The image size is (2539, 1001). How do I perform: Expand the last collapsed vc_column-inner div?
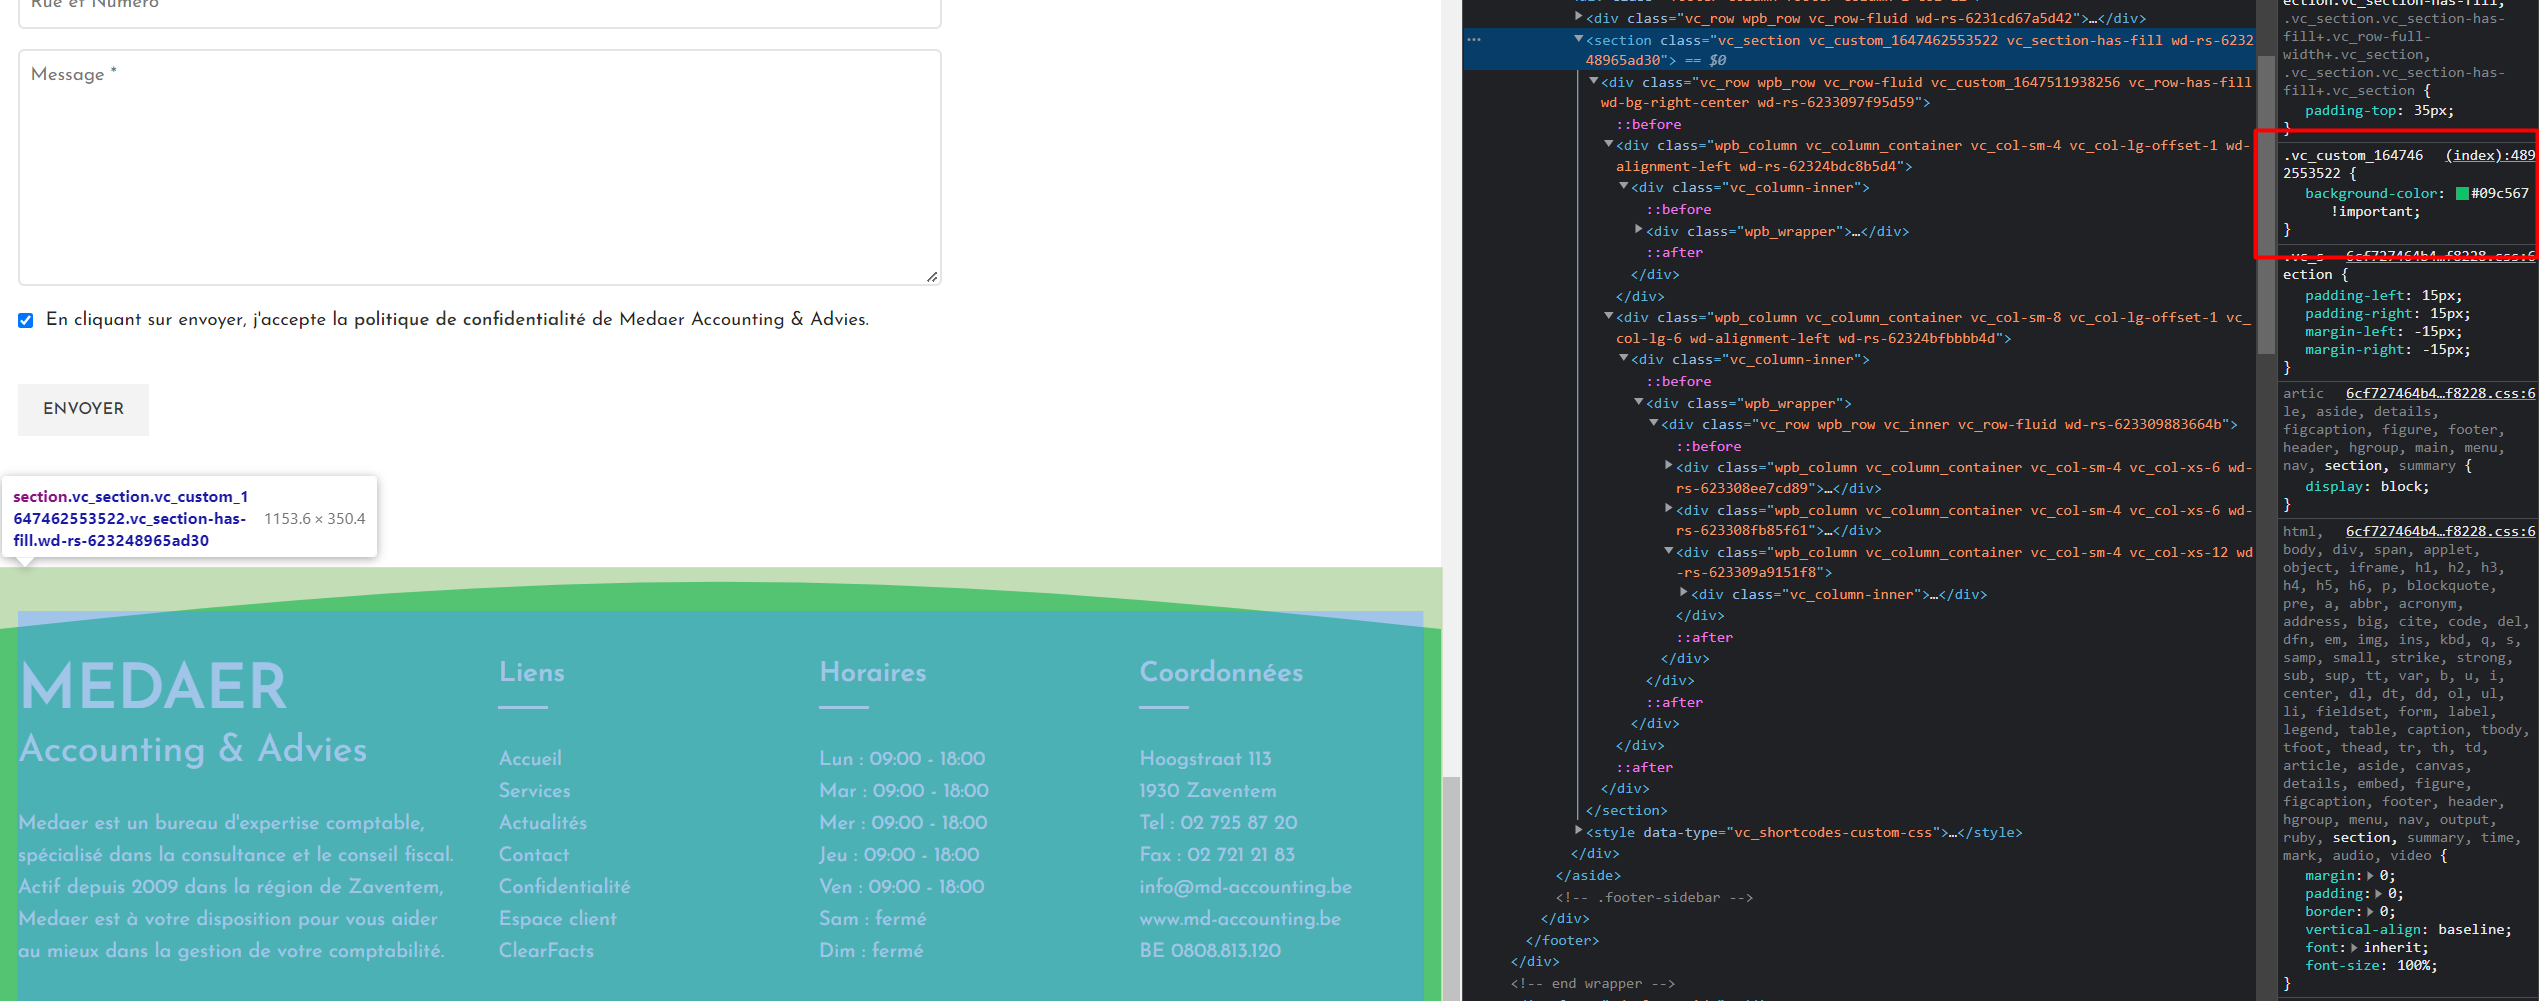(1684, 593)
